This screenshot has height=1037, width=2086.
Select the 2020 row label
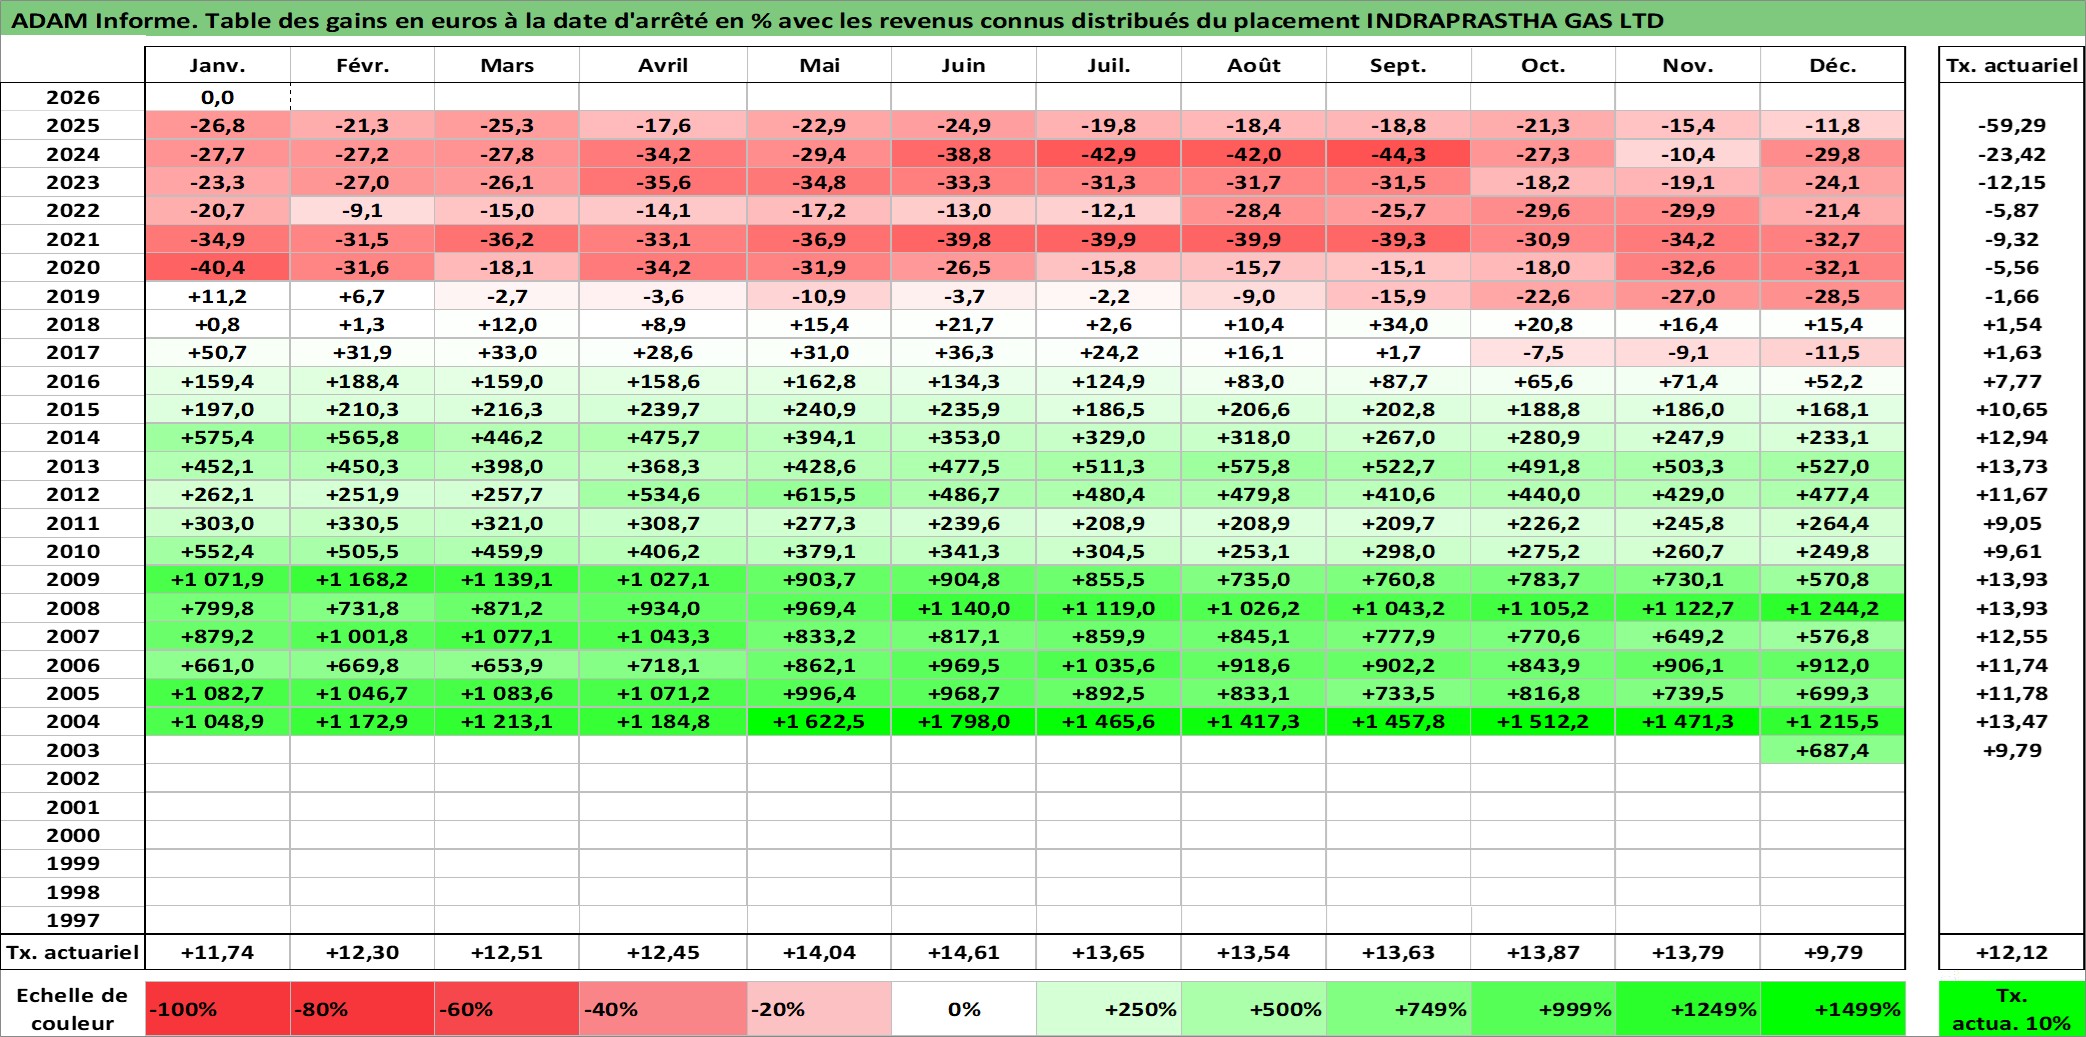click(73, 267)
